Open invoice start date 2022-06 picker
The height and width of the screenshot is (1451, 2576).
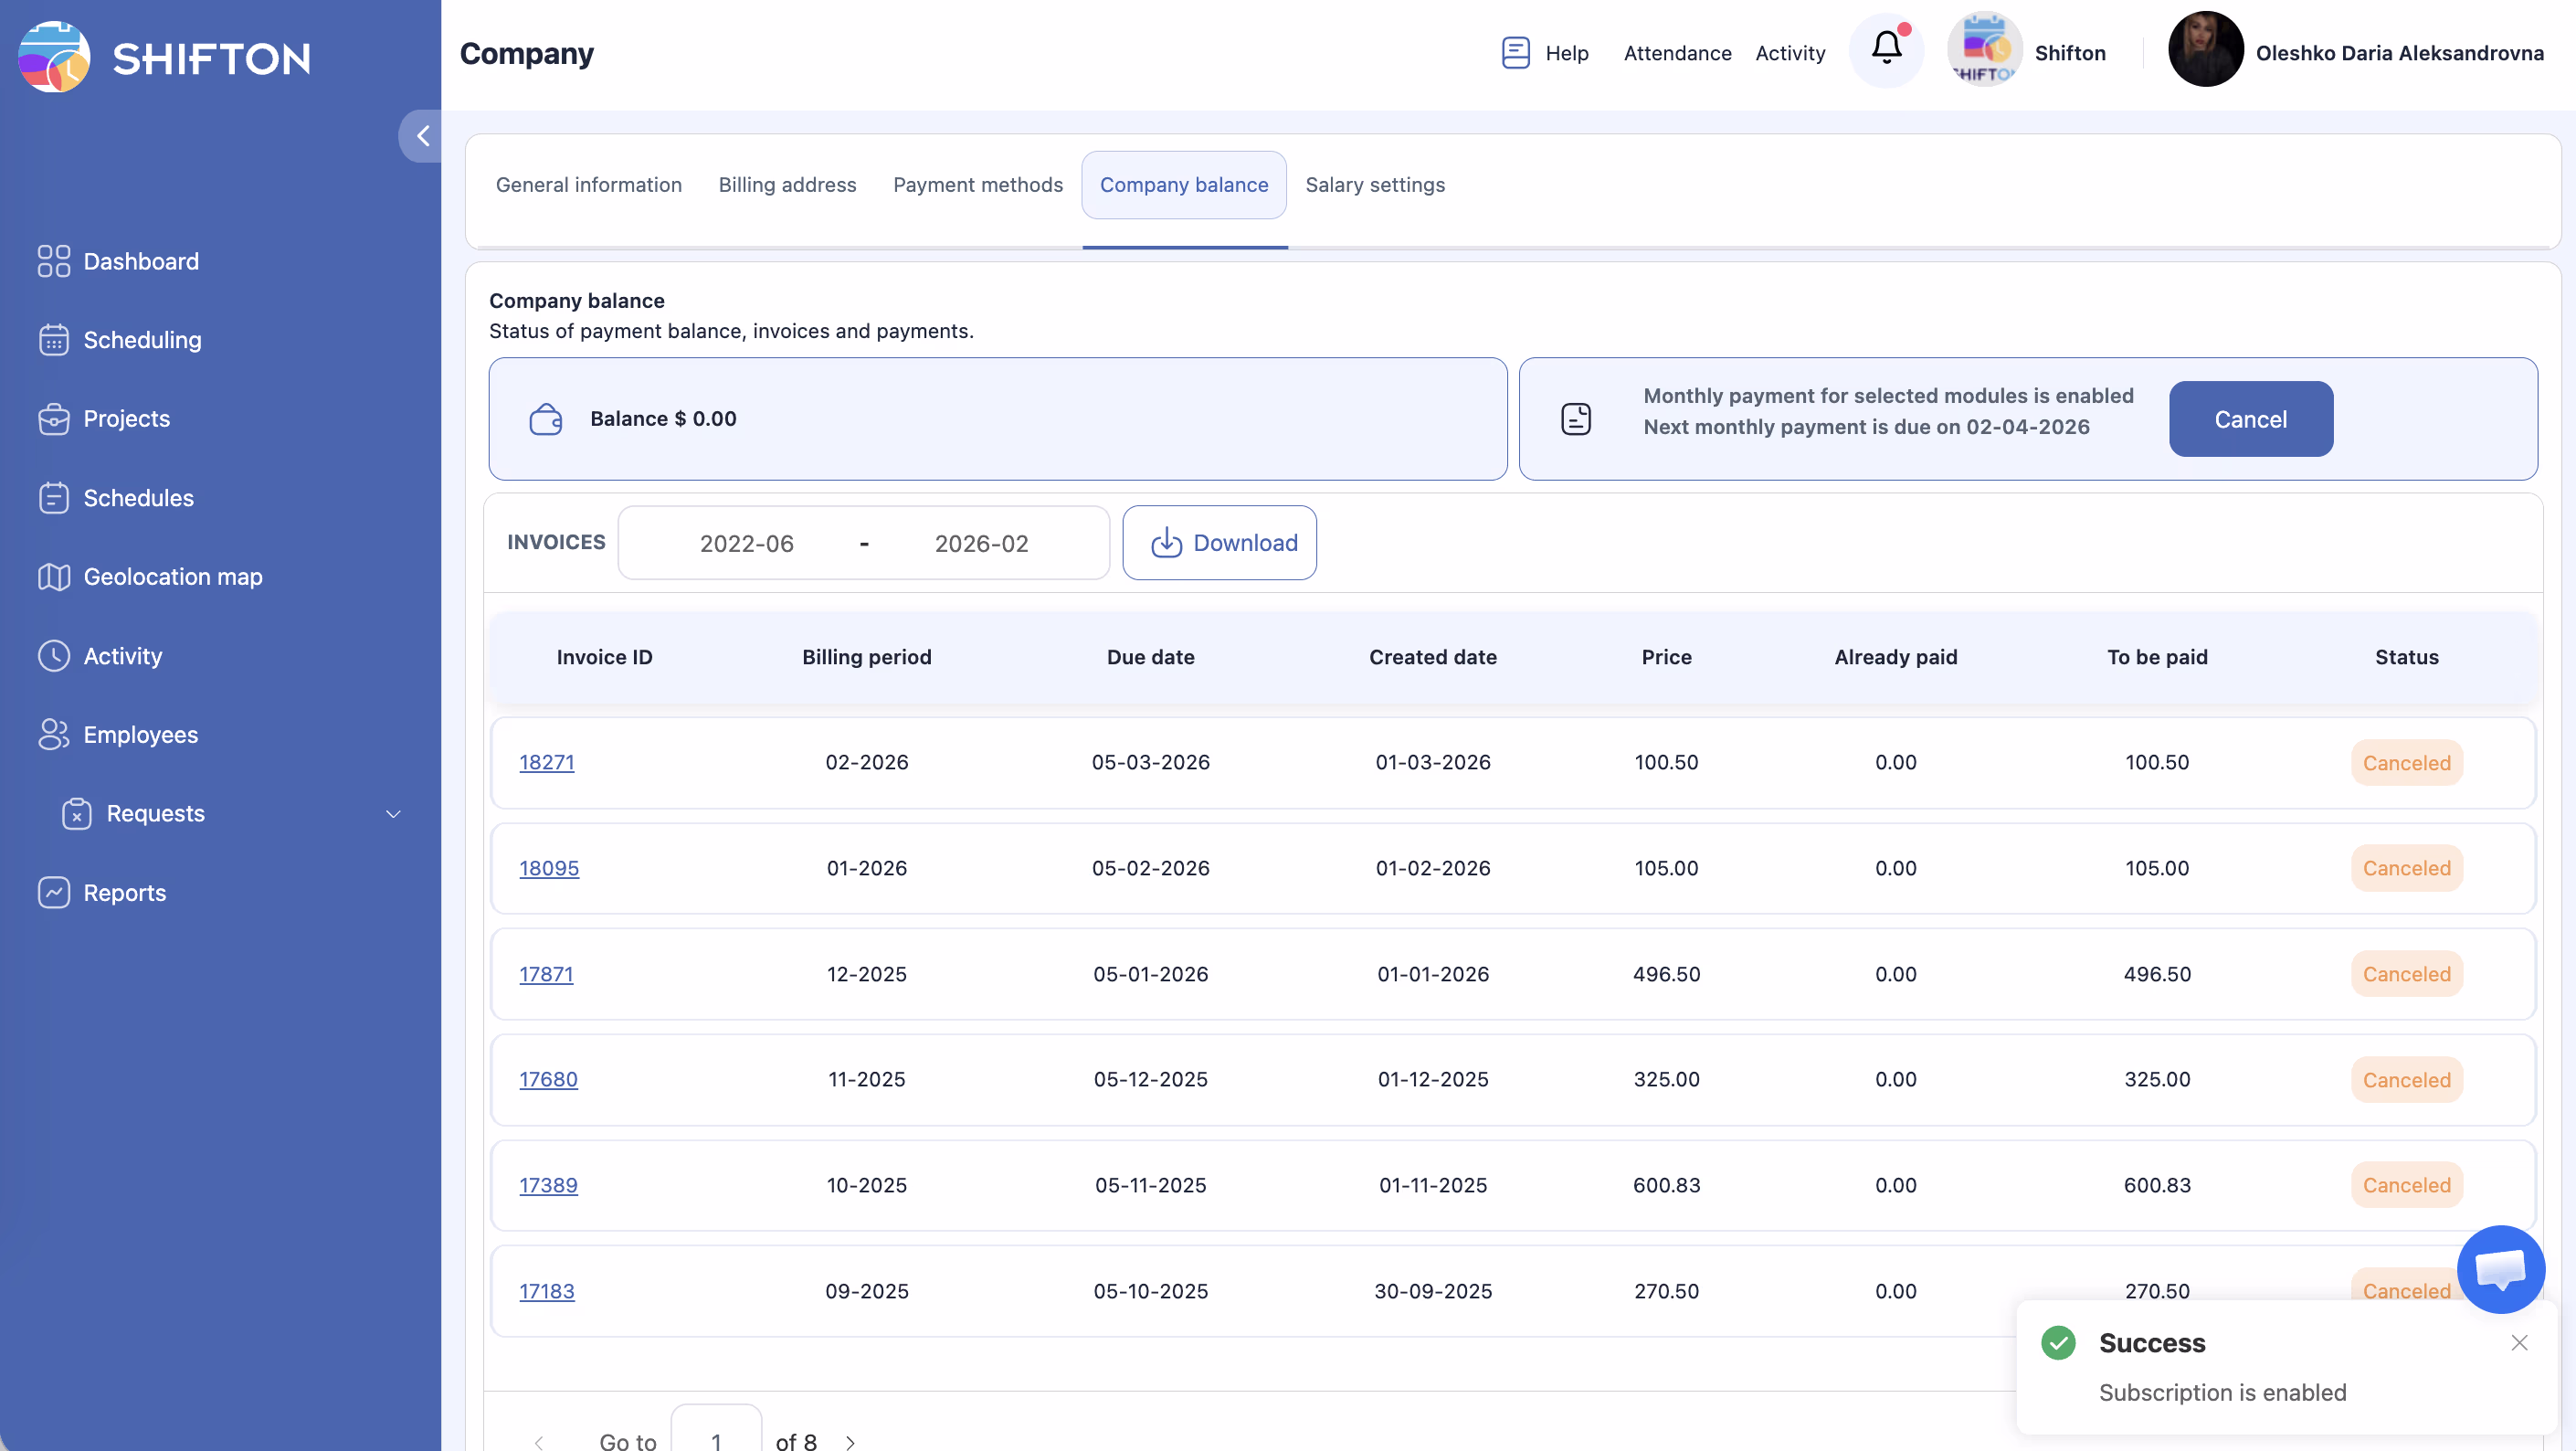pyautogui.click(x=746, y=543)
